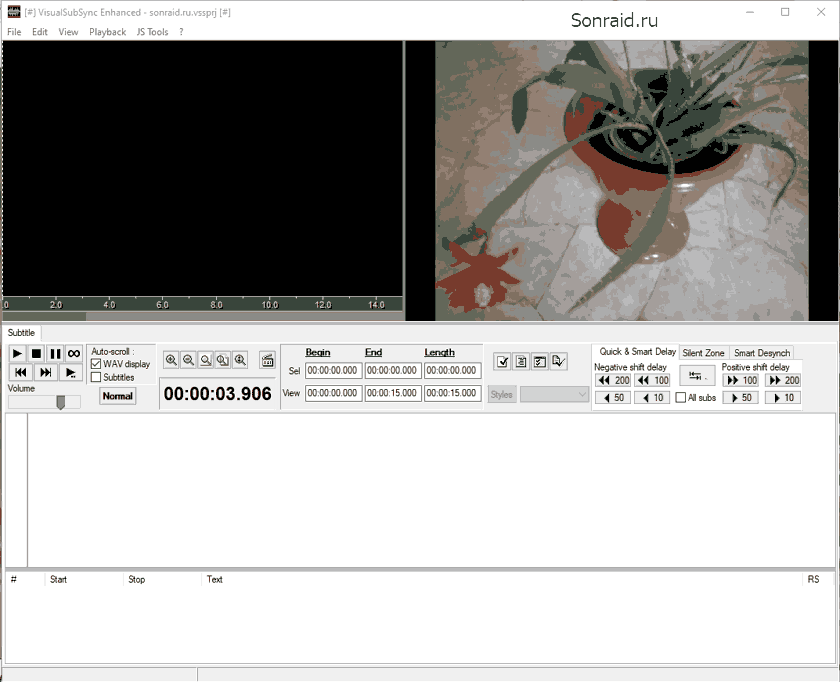Switch to the Silent Zone tab
The image size is (840, 682).
coord(703,353)
